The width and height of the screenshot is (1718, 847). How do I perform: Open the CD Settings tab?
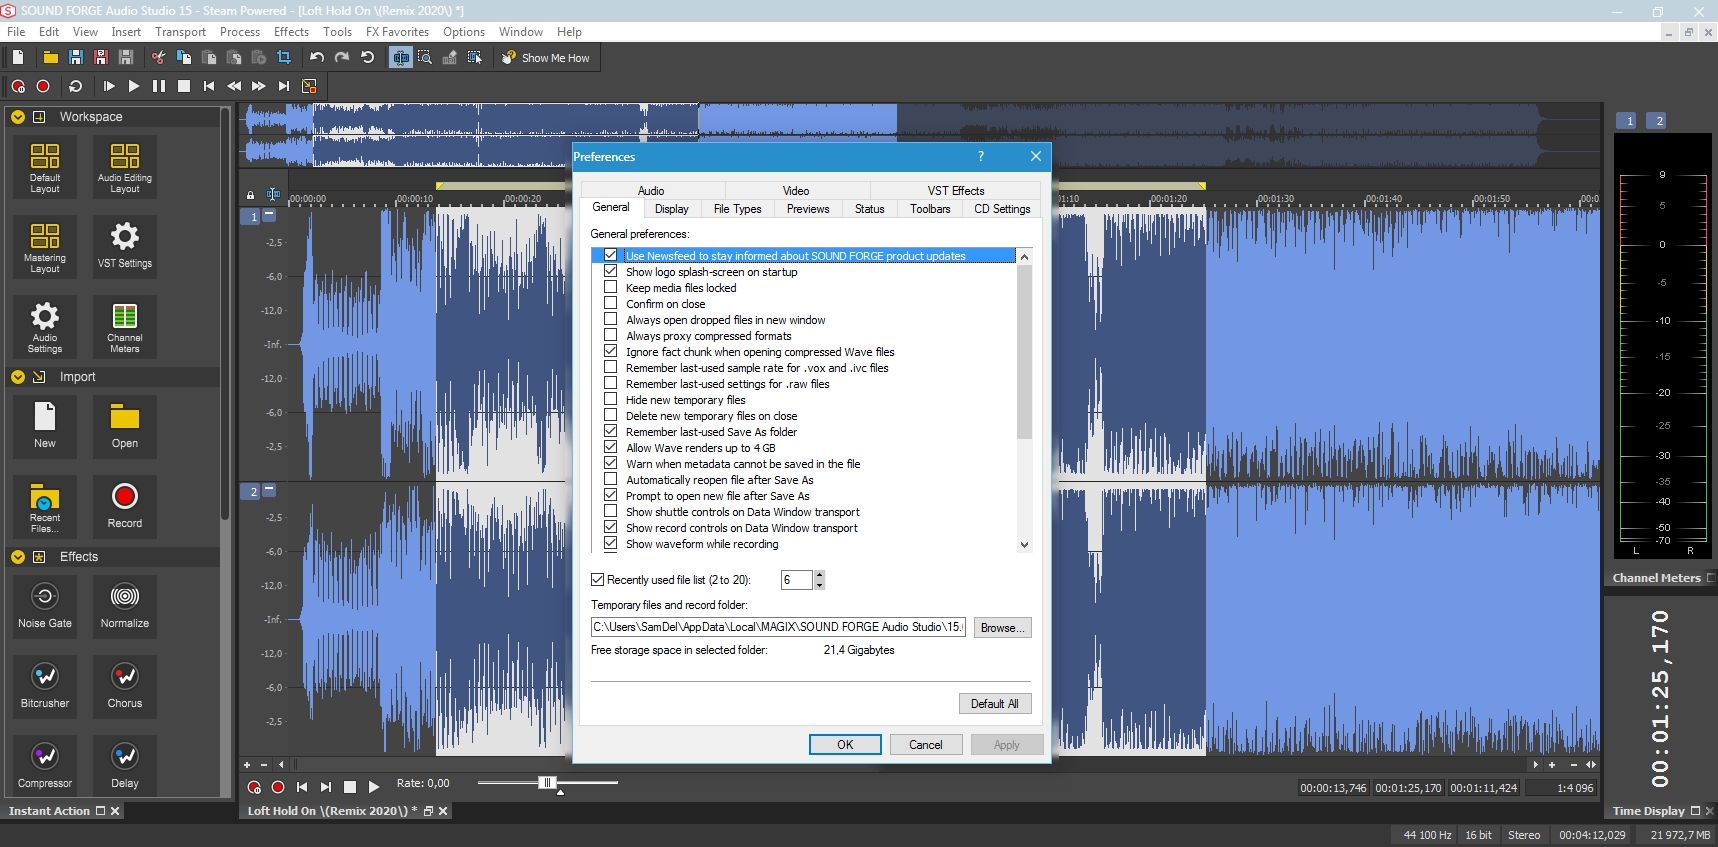point(1002,209)
